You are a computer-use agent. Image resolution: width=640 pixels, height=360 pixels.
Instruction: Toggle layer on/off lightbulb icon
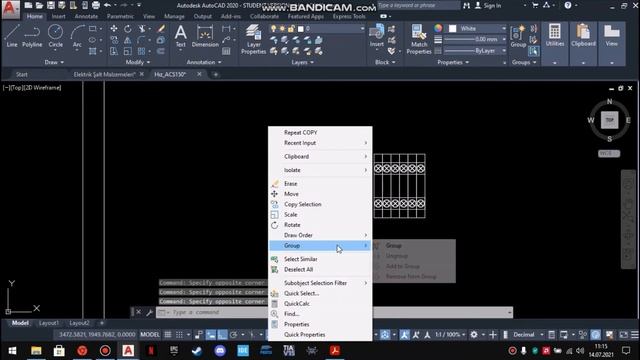pos(273,29)
